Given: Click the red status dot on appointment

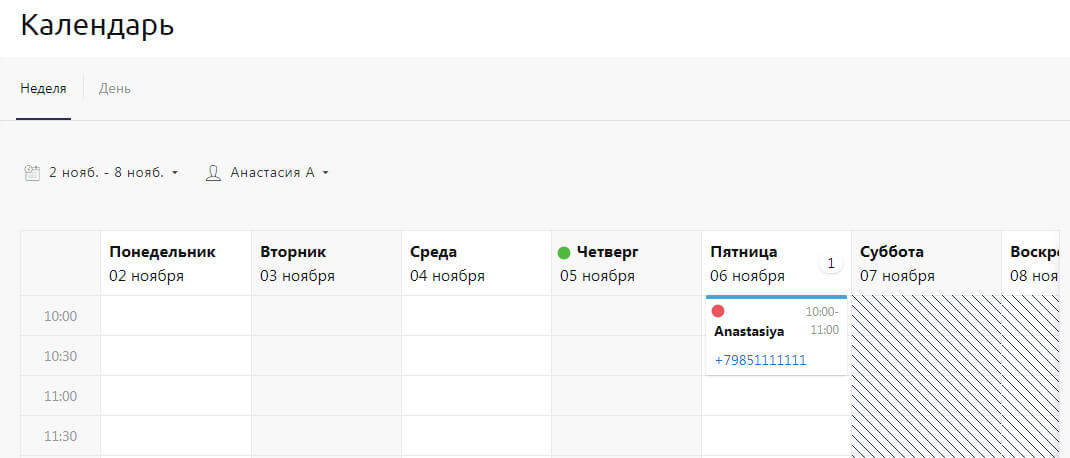Looking at the screenshot, I should pos(718,311).
